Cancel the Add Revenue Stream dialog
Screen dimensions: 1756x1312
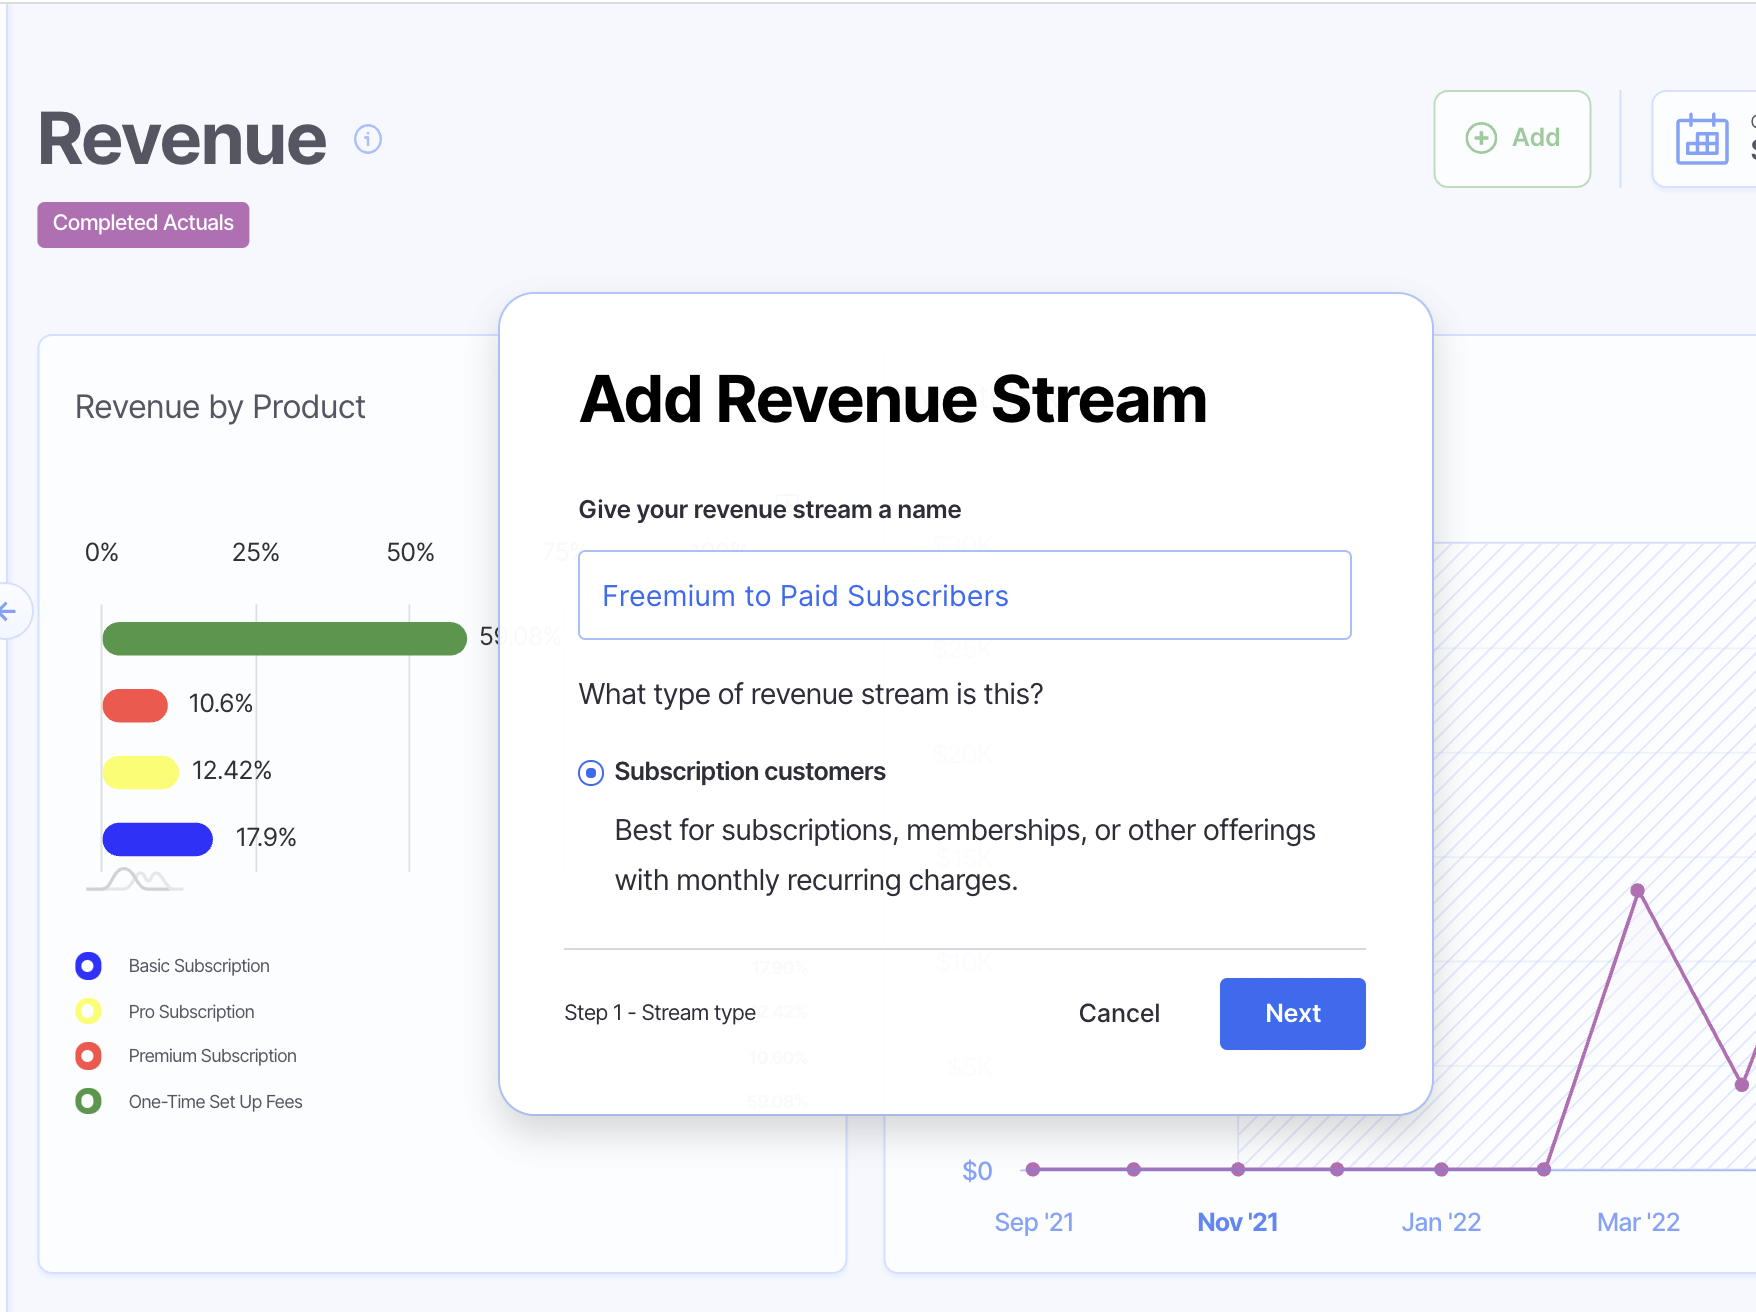(1119, 1014)
